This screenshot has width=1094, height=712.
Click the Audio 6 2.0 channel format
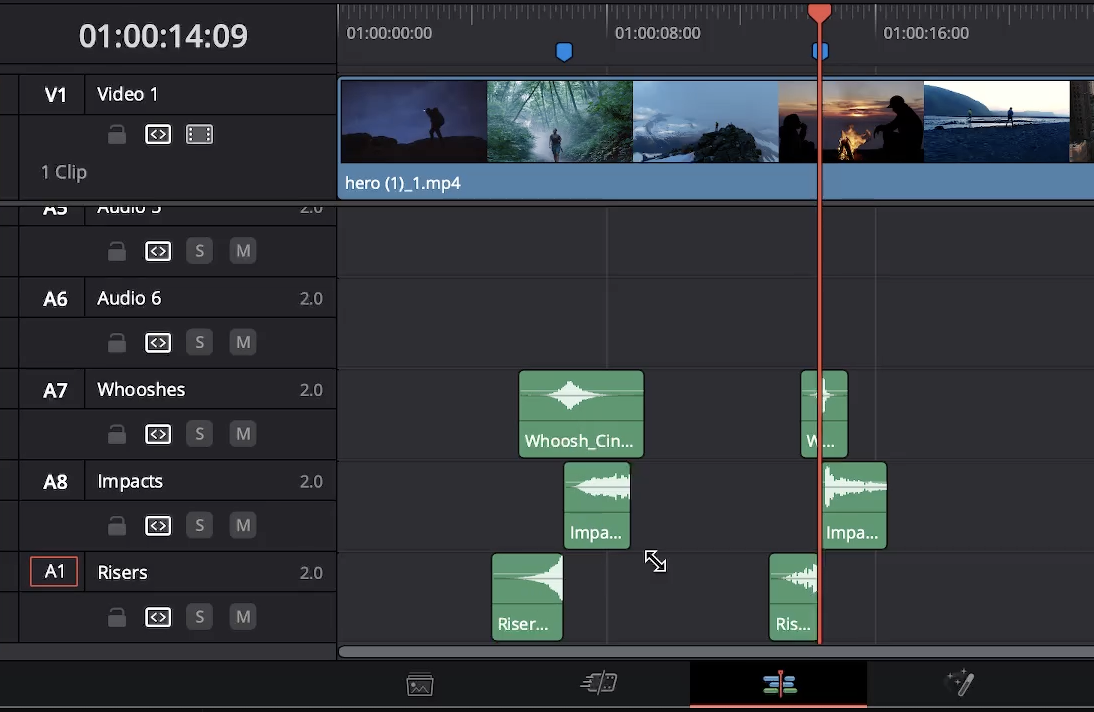[x=311, y=298]
